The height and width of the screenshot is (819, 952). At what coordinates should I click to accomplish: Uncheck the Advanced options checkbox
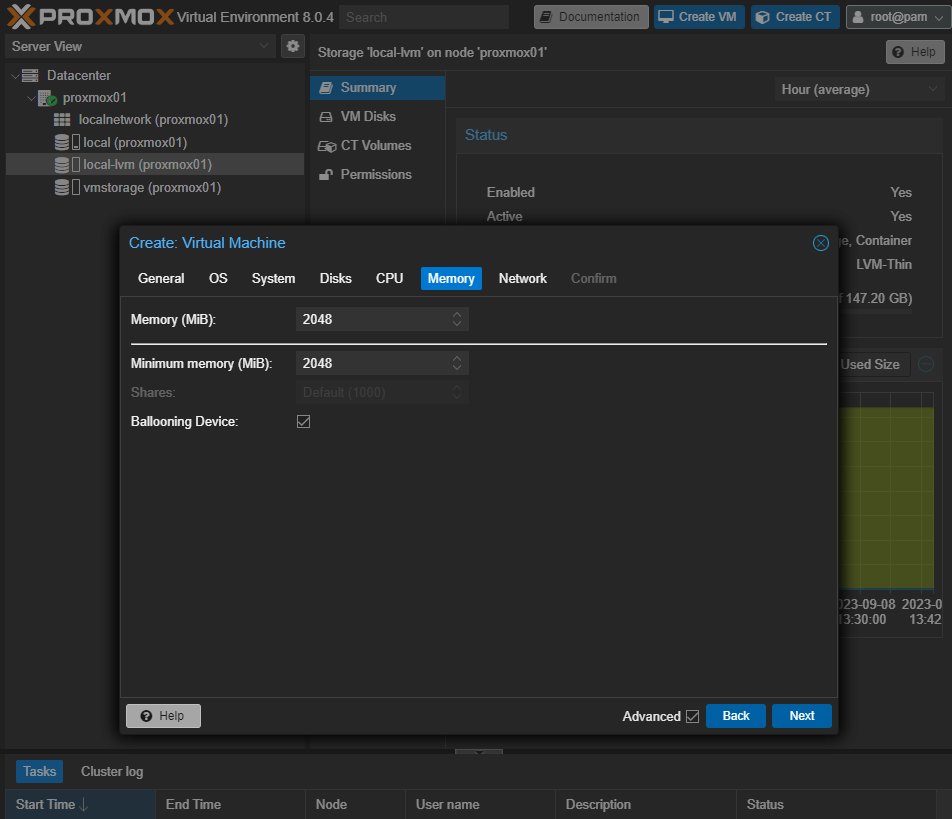[692, 716]
